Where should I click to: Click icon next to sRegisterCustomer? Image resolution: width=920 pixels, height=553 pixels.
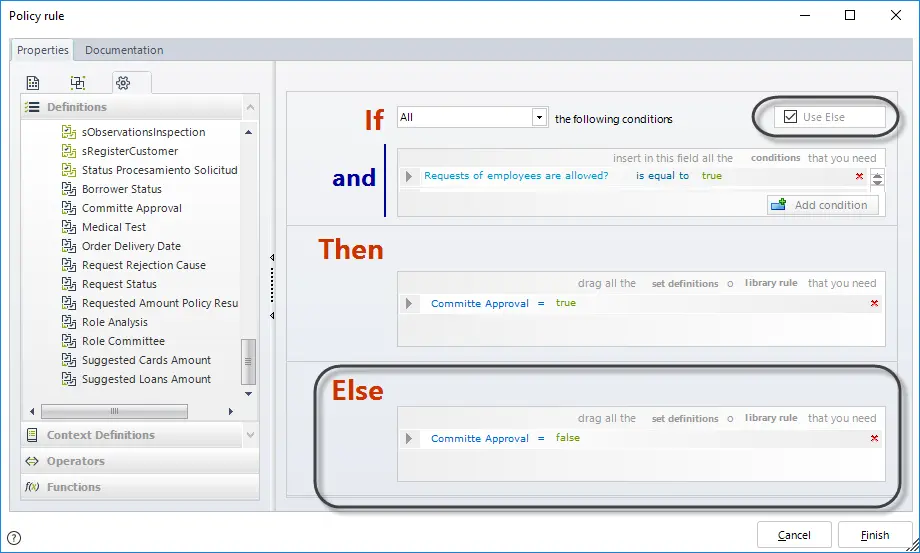pos(69,151)
